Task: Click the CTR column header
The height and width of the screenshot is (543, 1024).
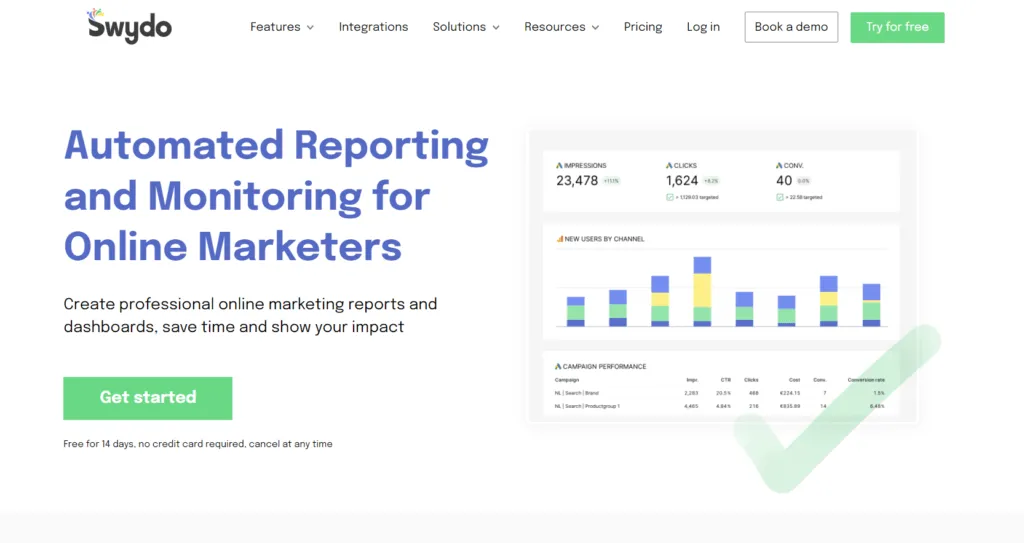Action: pyautogui.click(x=726, y=380)
